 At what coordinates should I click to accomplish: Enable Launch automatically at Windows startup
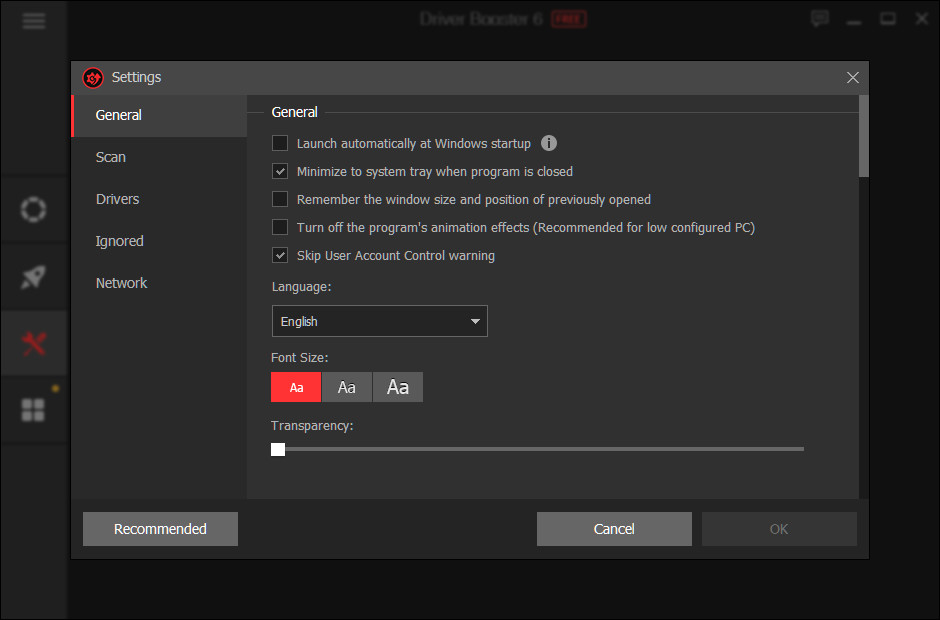point(280,143)
